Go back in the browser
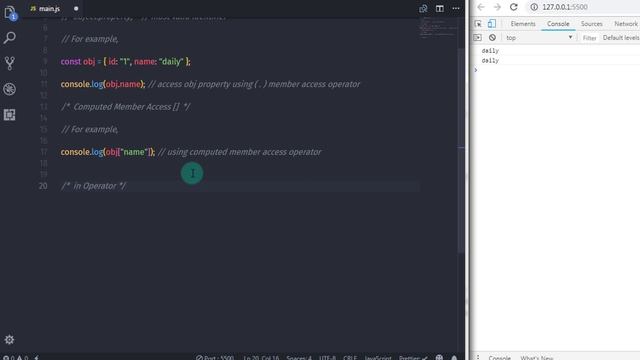This screenshot has height=360, width=640. (481, 7)
